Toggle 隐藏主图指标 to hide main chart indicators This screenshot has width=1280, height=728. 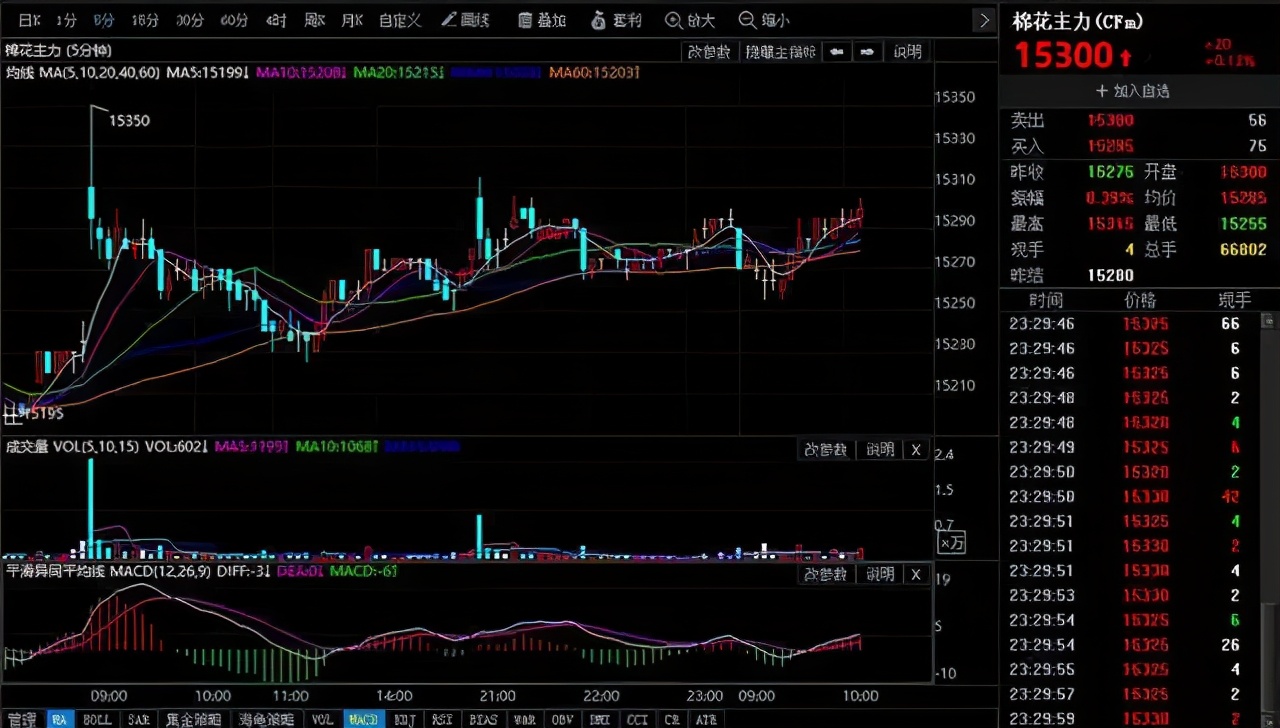780,51
